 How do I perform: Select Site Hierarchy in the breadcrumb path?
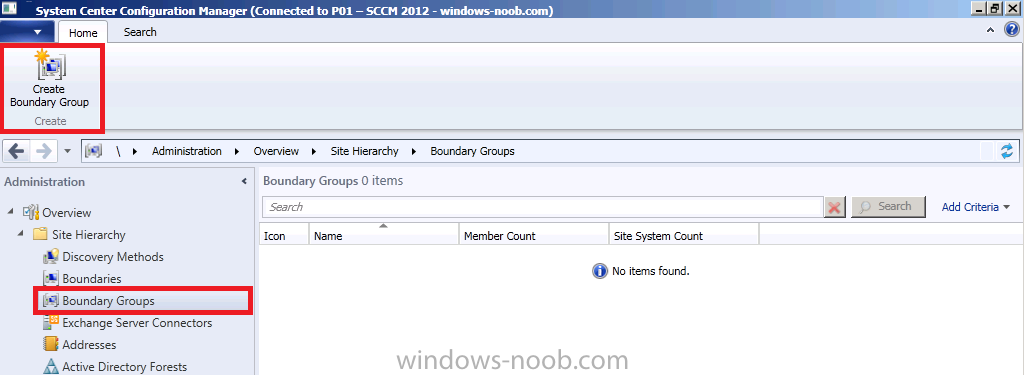[x=364, y=151]
